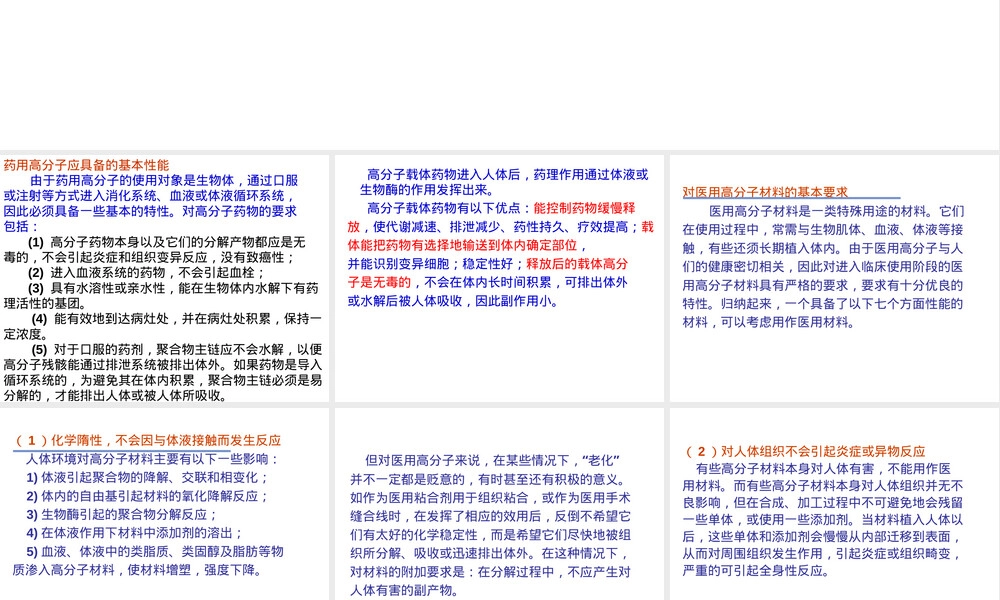This screenshot has height=600, width=1000.
Task: Open the slide 对医用高分子材料的基本要求
Action: [834, 279]
